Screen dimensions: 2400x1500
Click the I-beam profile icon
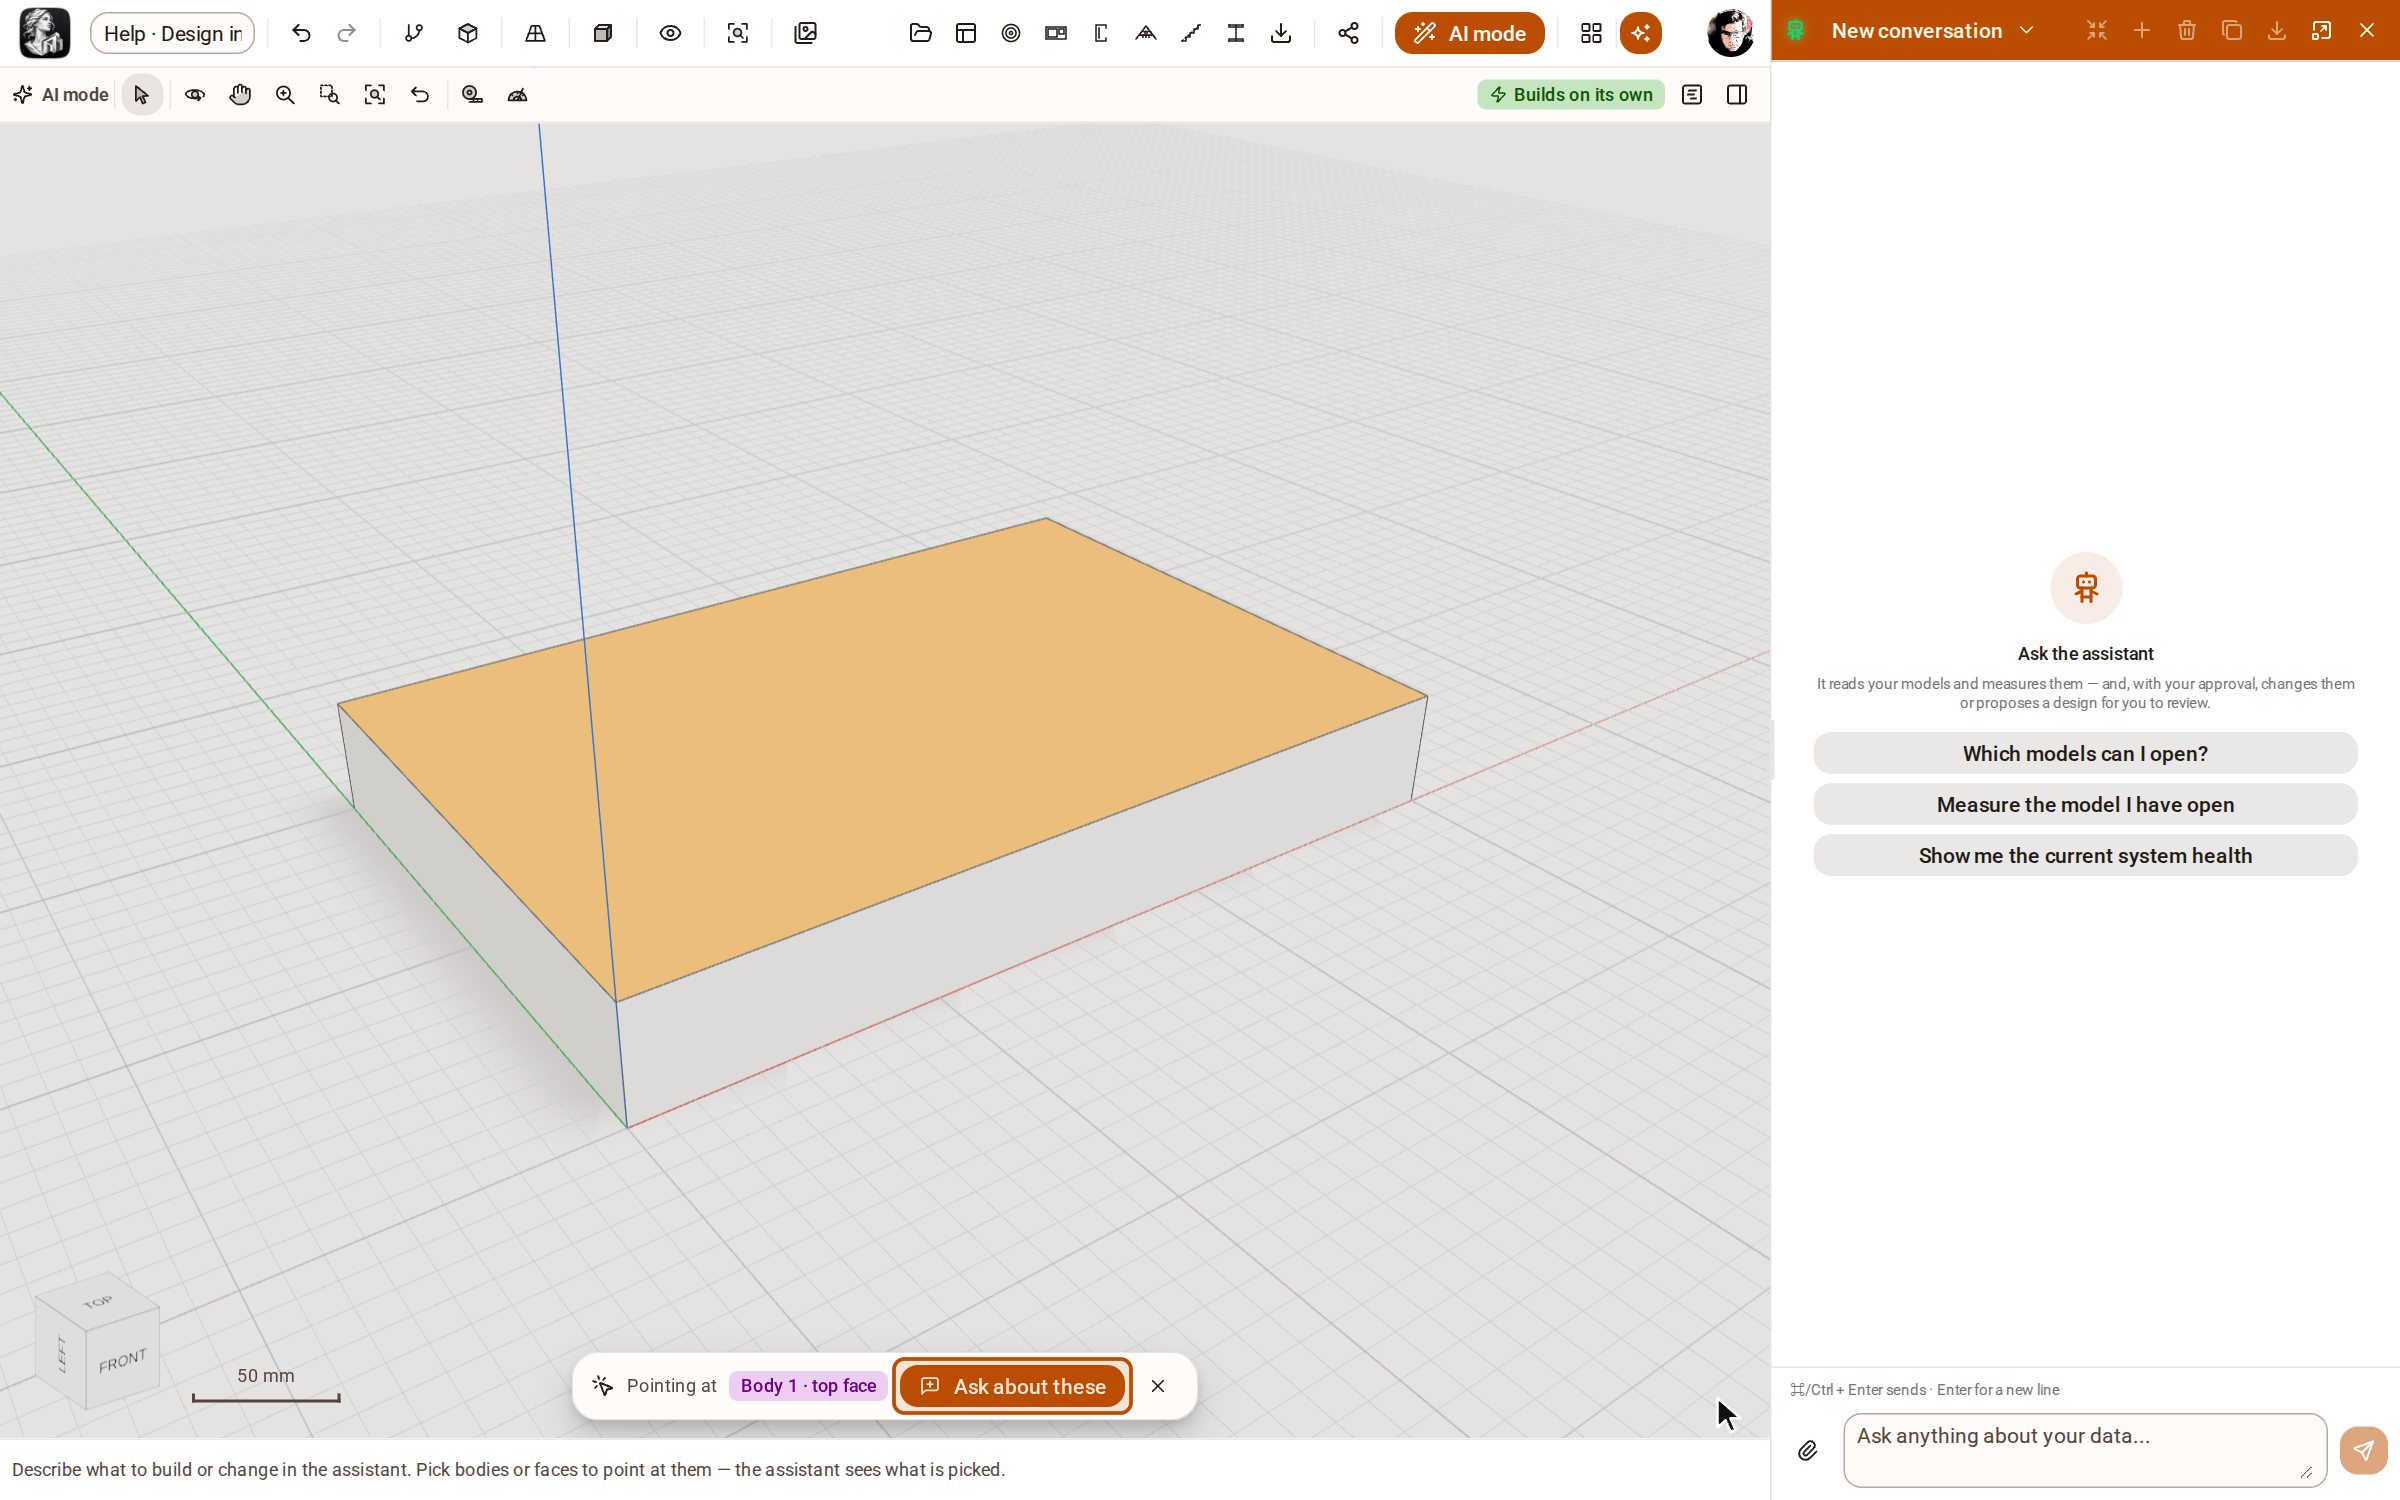coord(1235,33)
